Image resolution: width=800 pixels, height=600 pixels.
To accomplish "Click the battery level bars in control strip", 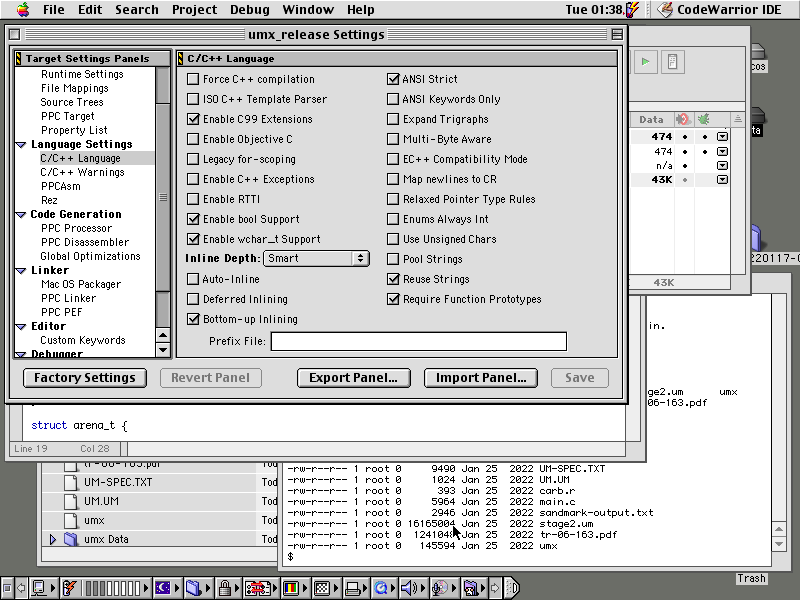I will [113, 588].
